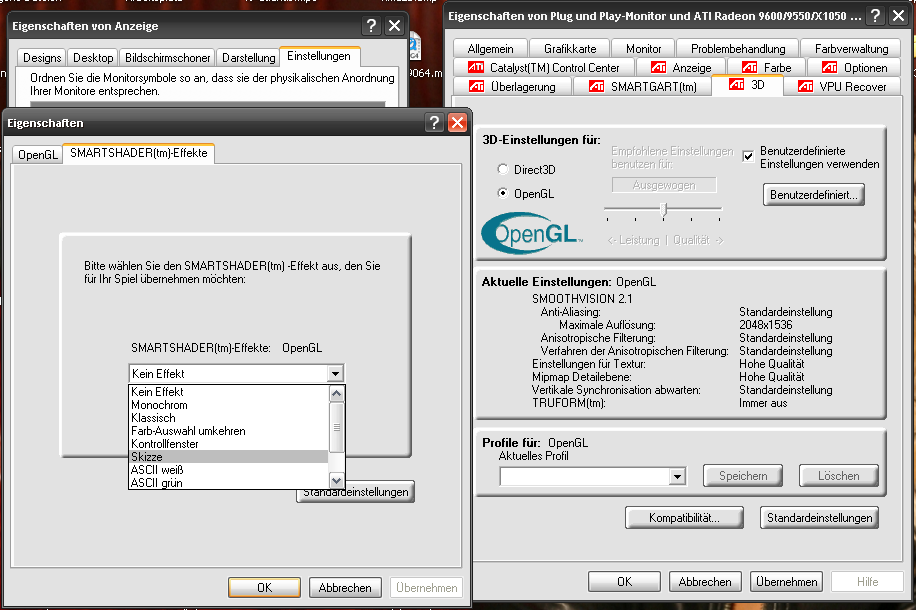Close the ATI Radeon properties window
916x610 pixels.
pyautogui.click(x=898, y=16)
